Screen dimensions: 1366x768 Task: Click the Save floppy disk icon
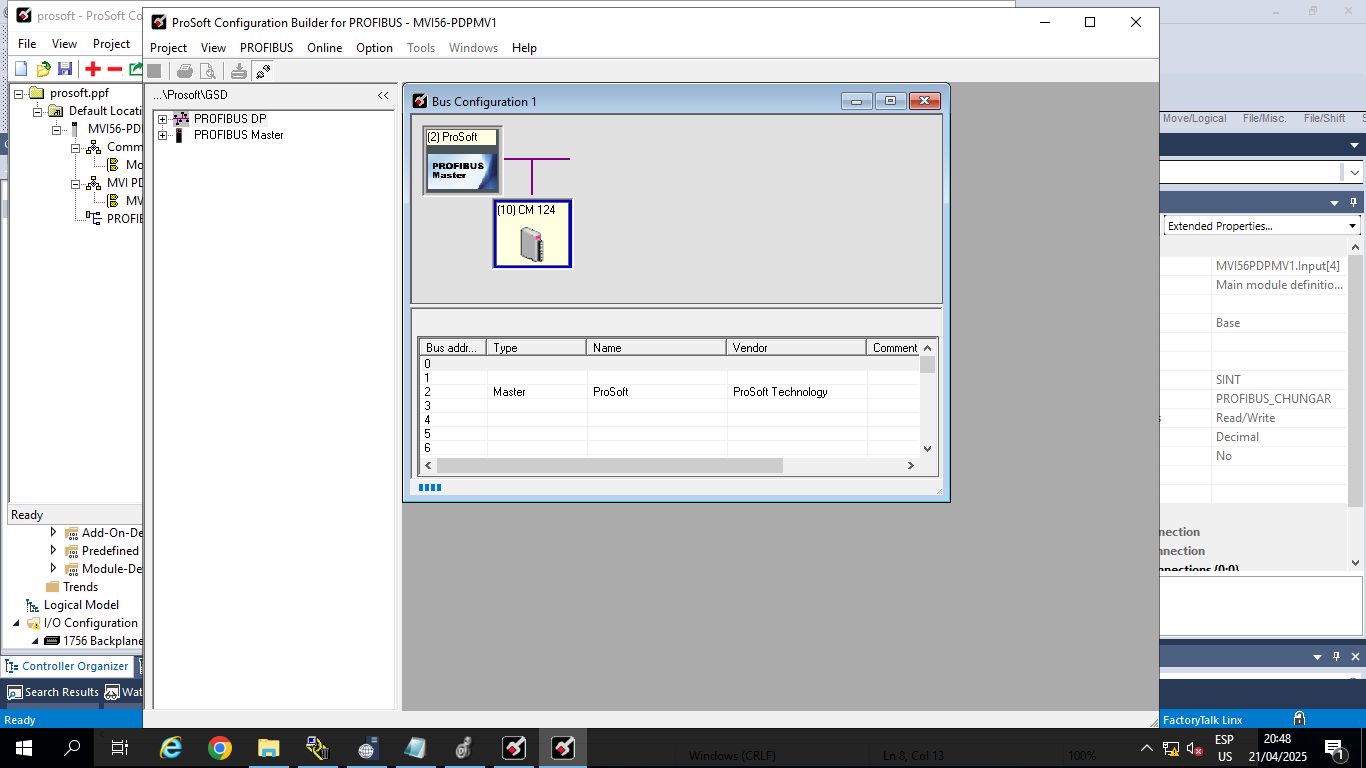pos(65,69)
